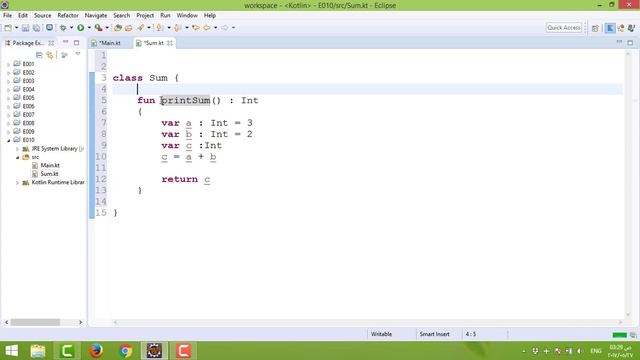Viewport: 640px width, 360px height.
Task: Select the E008 project
Action: (x=28, y=123)
